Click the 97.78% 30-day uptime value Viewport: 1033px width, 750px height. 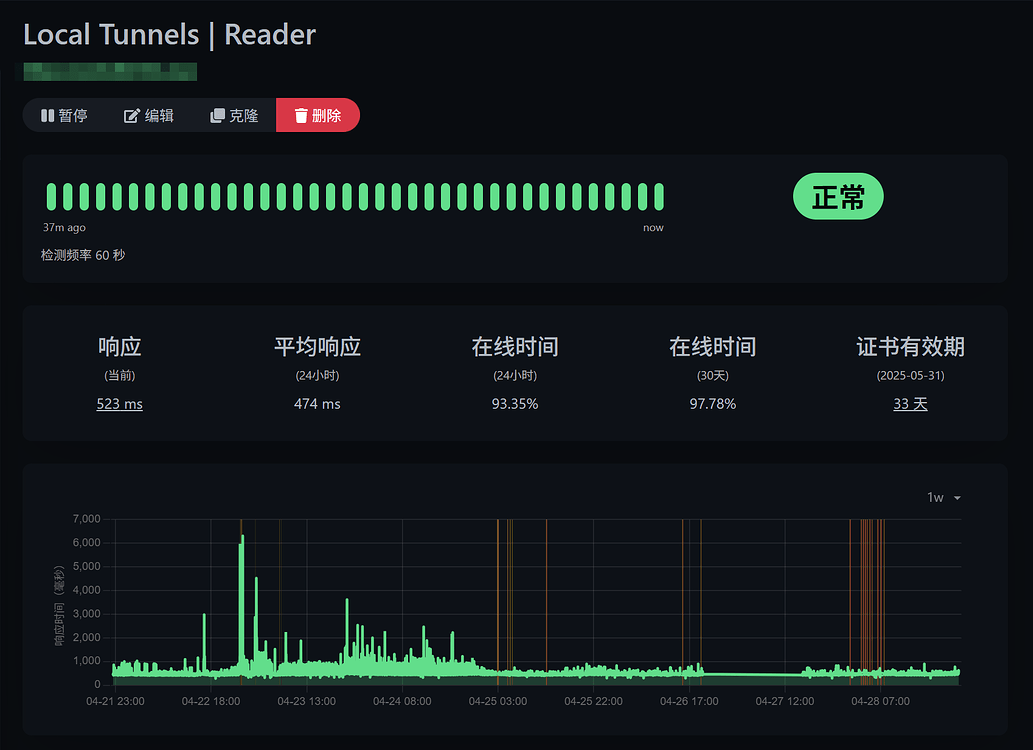point(713,404)
